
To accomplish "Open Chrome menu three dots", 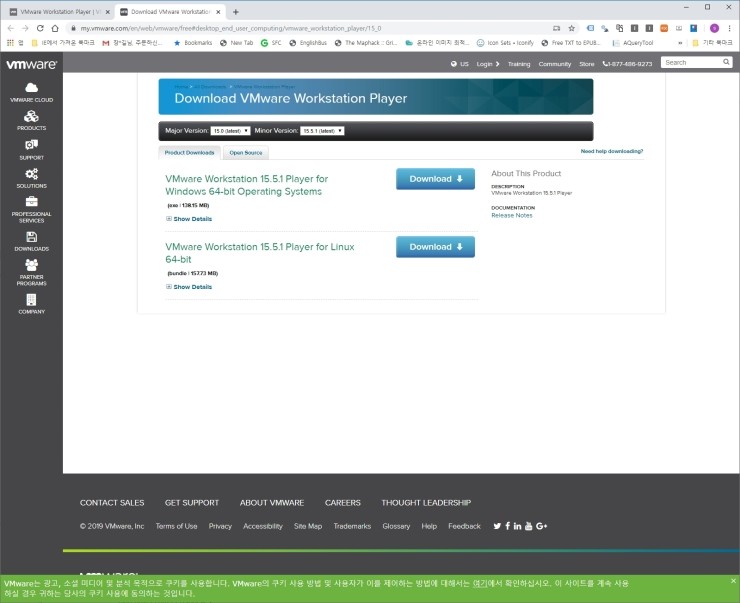I will point(730,28).
